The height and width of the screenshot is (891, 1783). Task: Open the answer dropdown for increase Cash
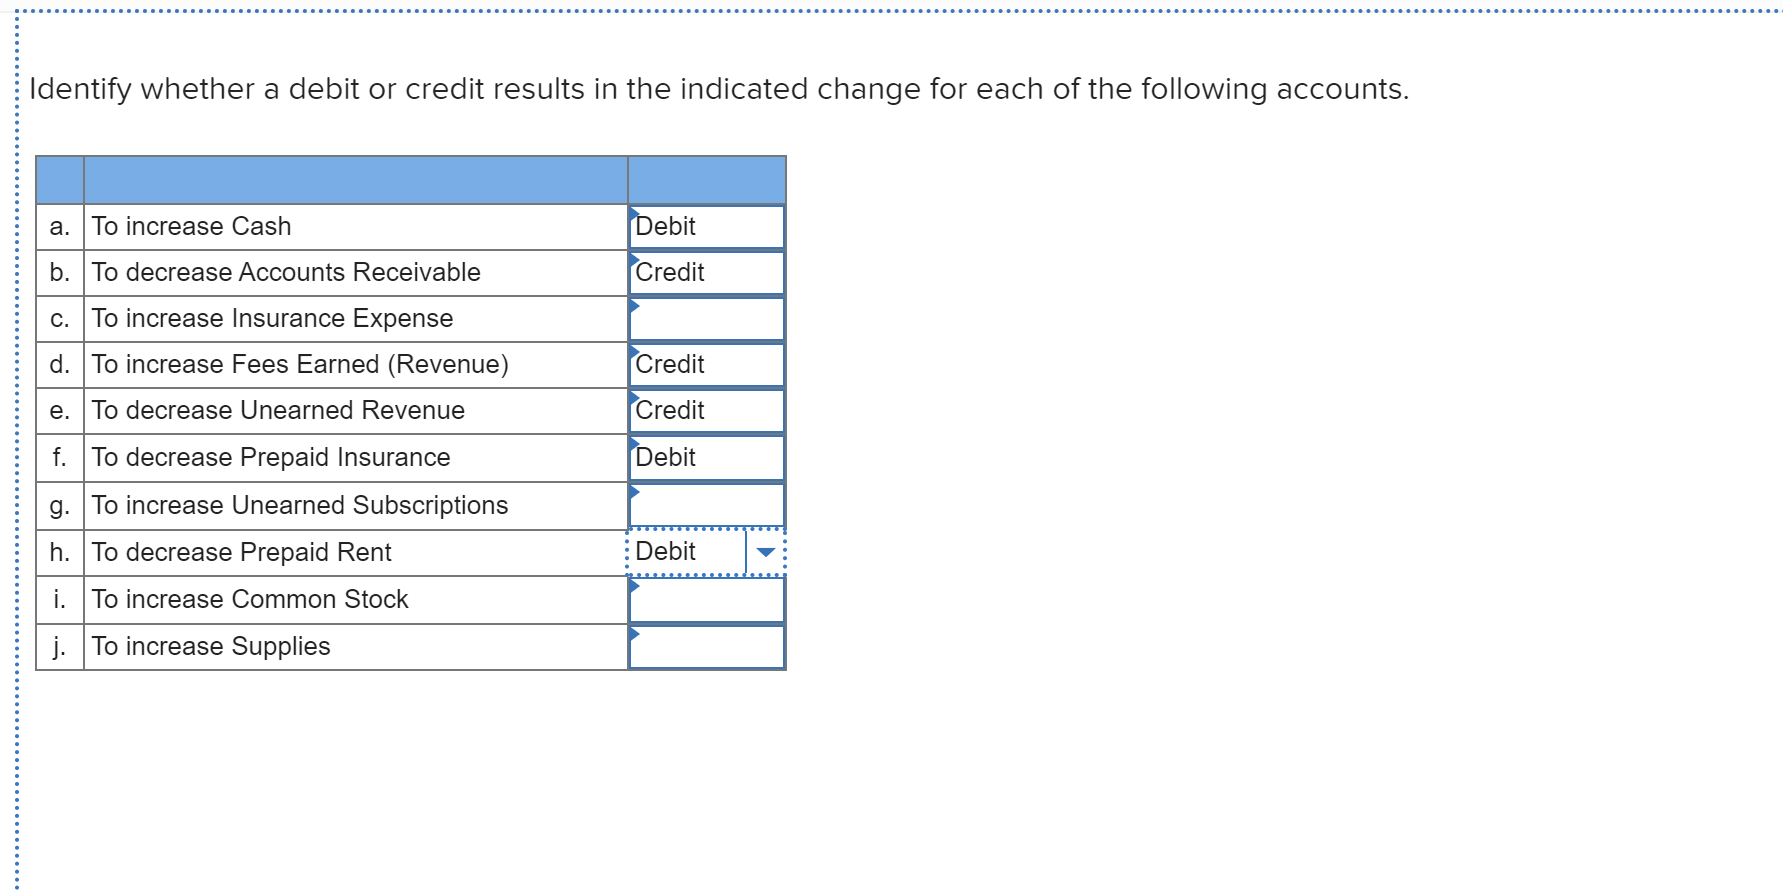(x=705, y=226)
